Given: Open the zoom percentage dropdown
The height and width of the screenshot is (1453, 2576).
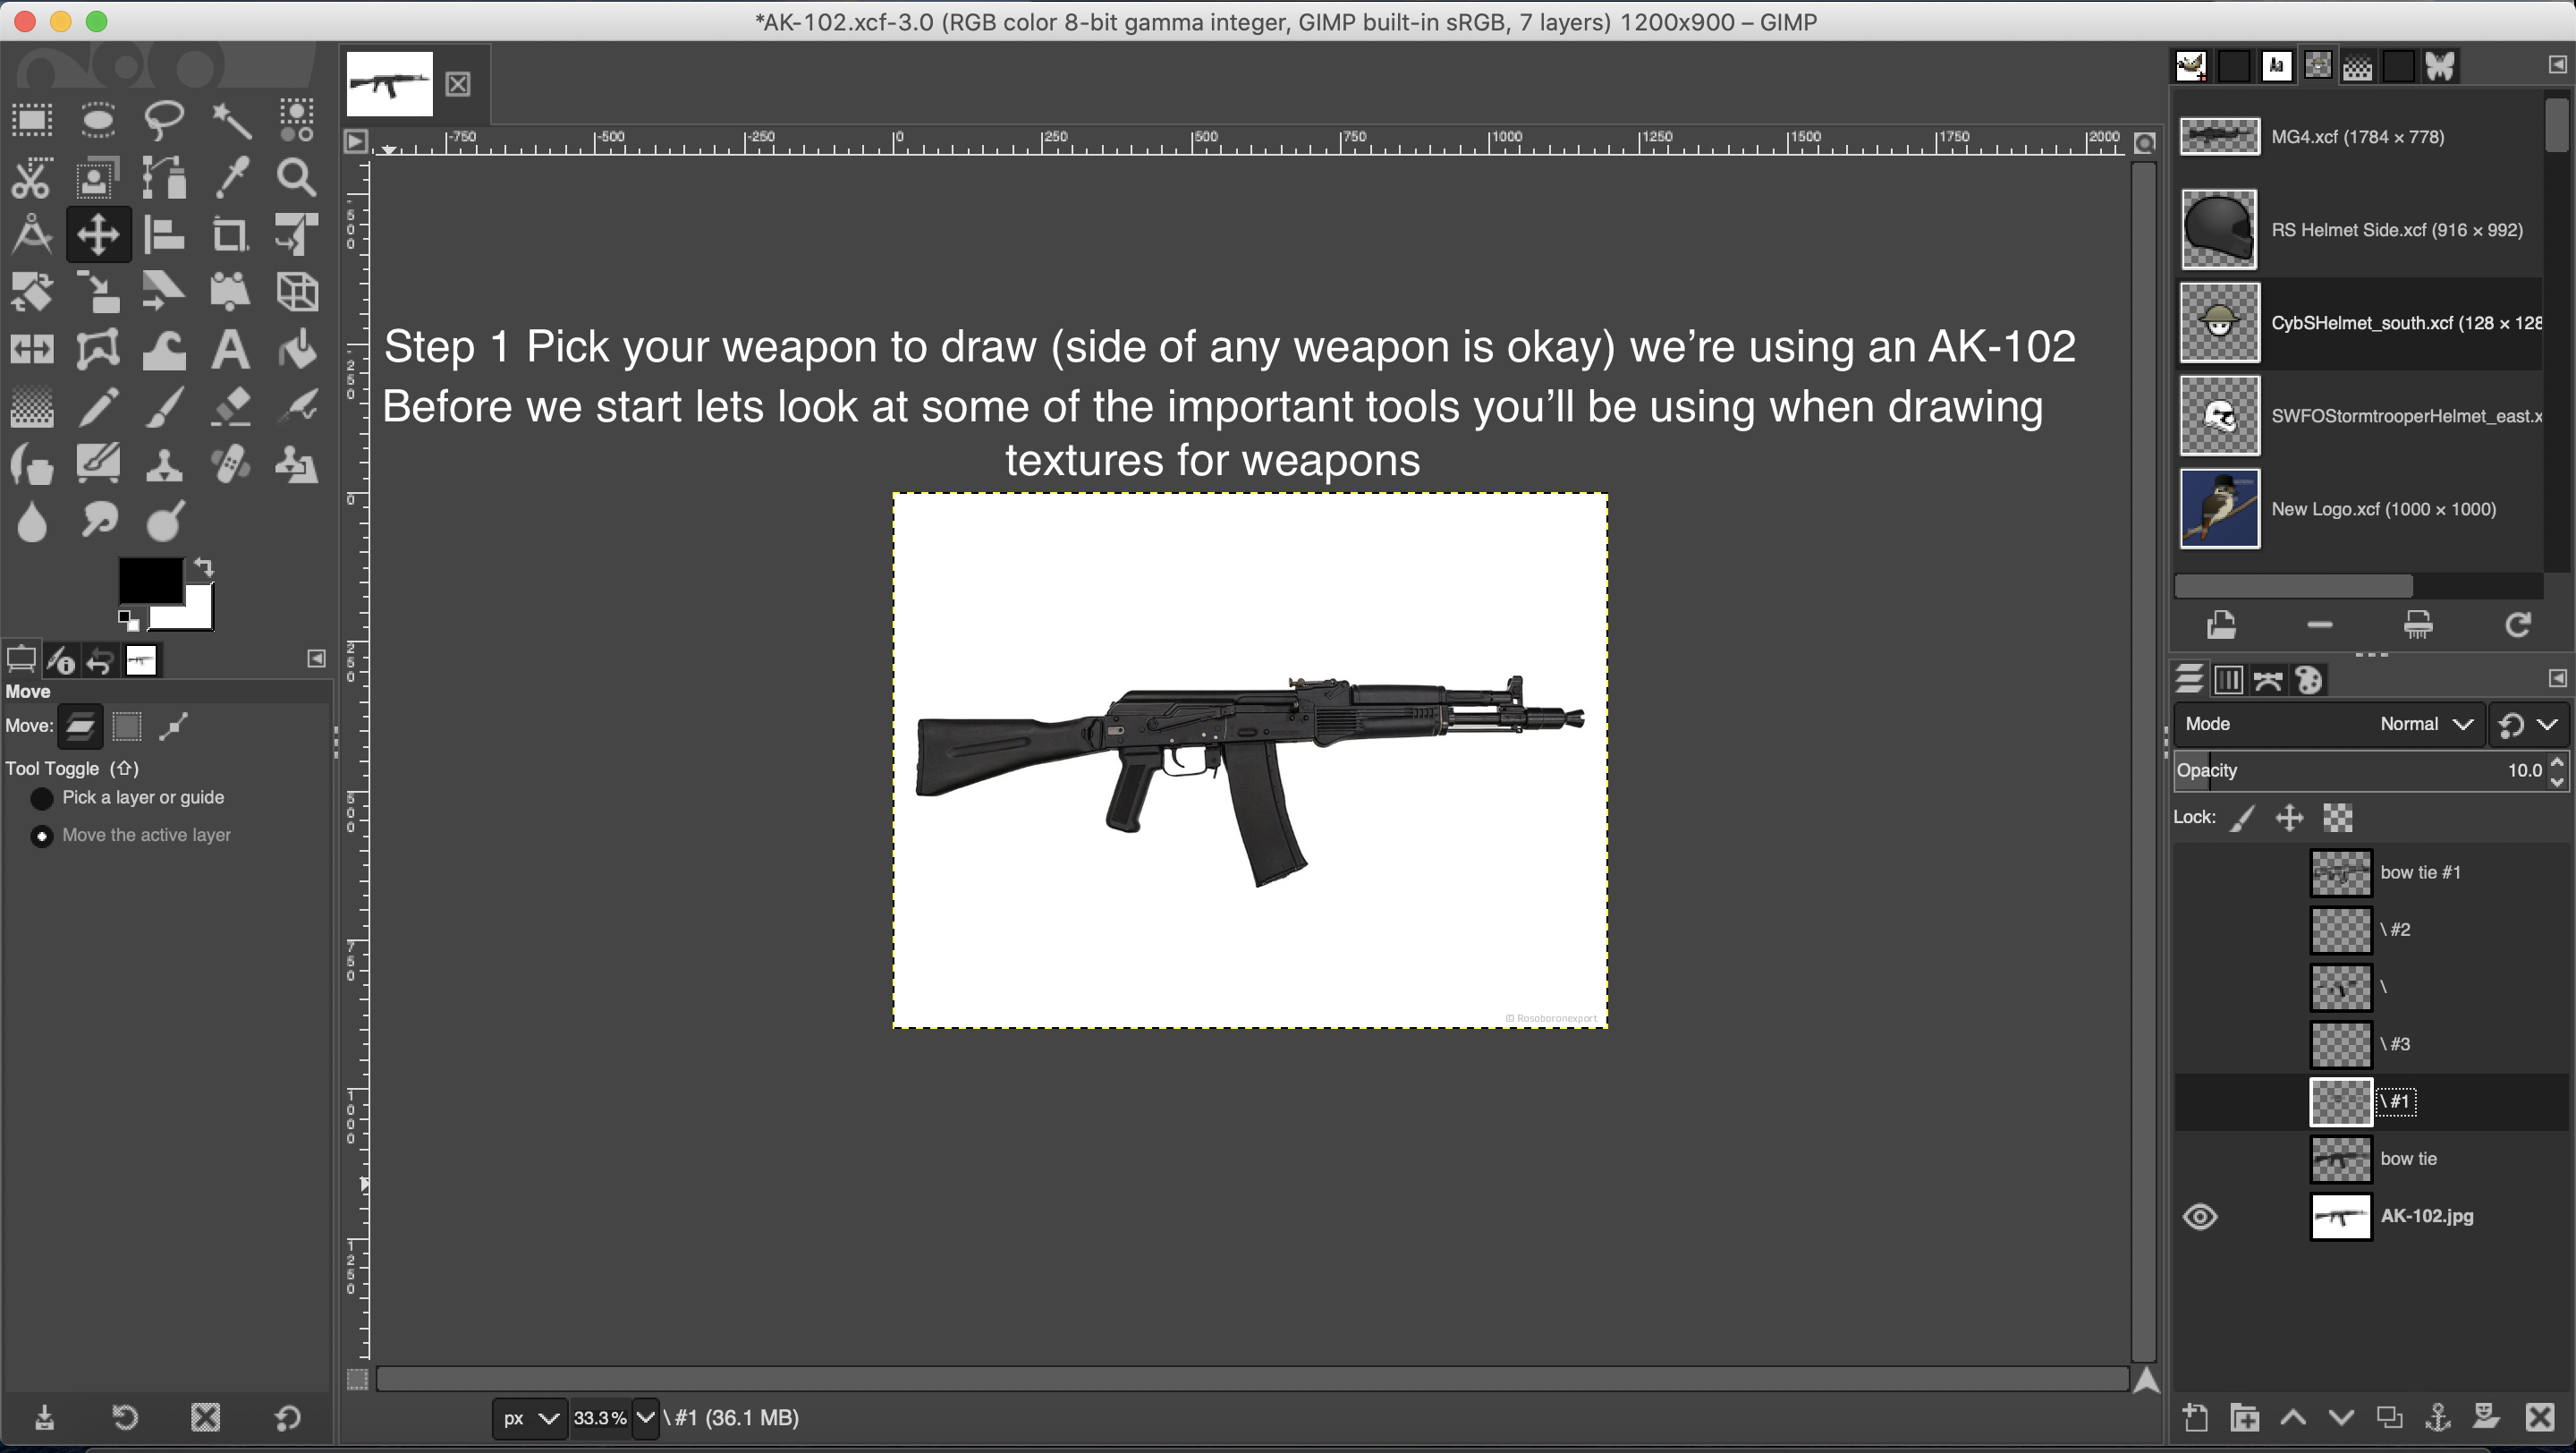Looking at the screenshot, I should pyautogui.click(x=646, y=1418).
